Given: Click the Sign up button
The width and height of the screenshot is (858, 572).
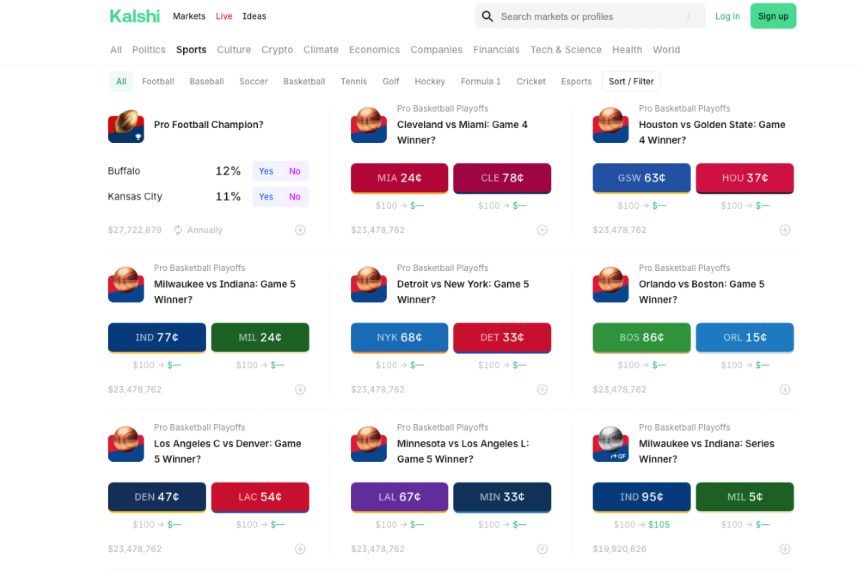Looking at the screenshot, I should click(x=773, y=16).
